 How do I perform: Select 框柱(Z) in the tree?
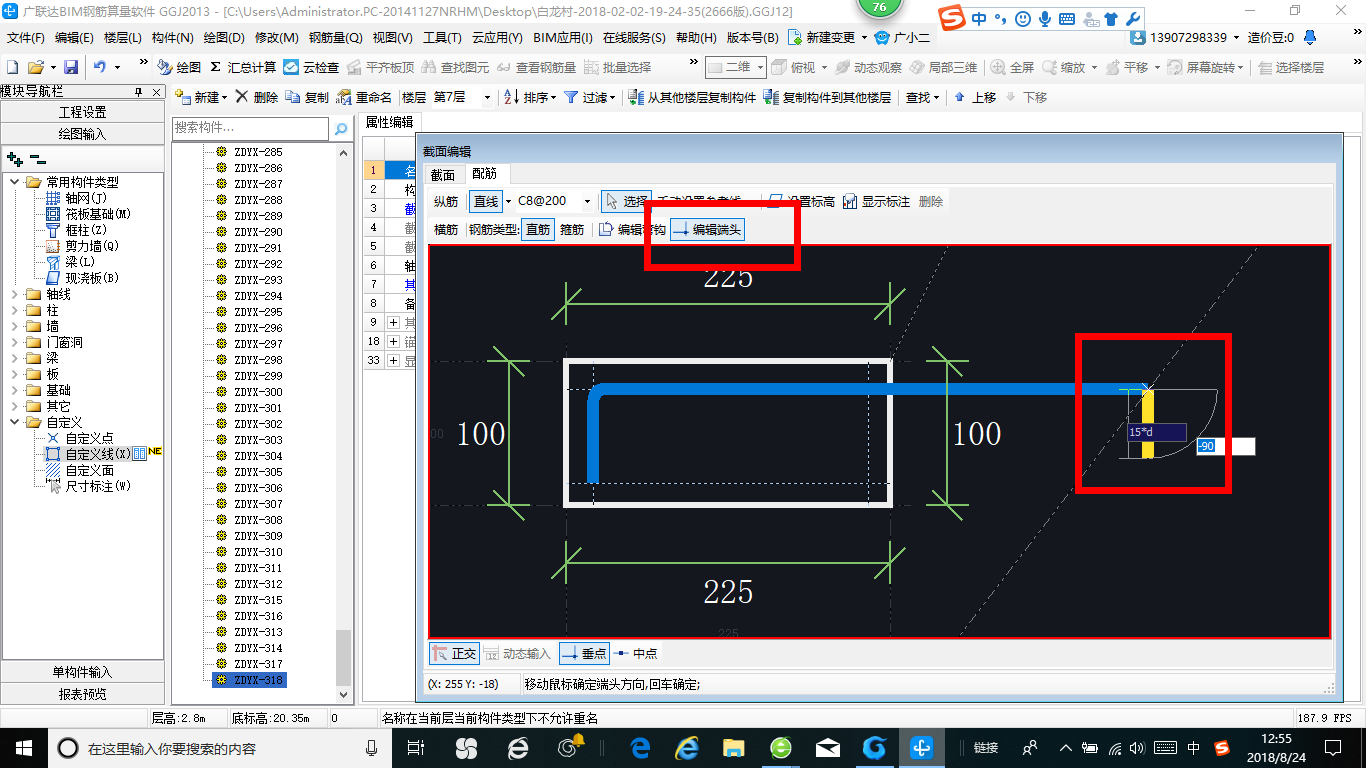point(76,230)
